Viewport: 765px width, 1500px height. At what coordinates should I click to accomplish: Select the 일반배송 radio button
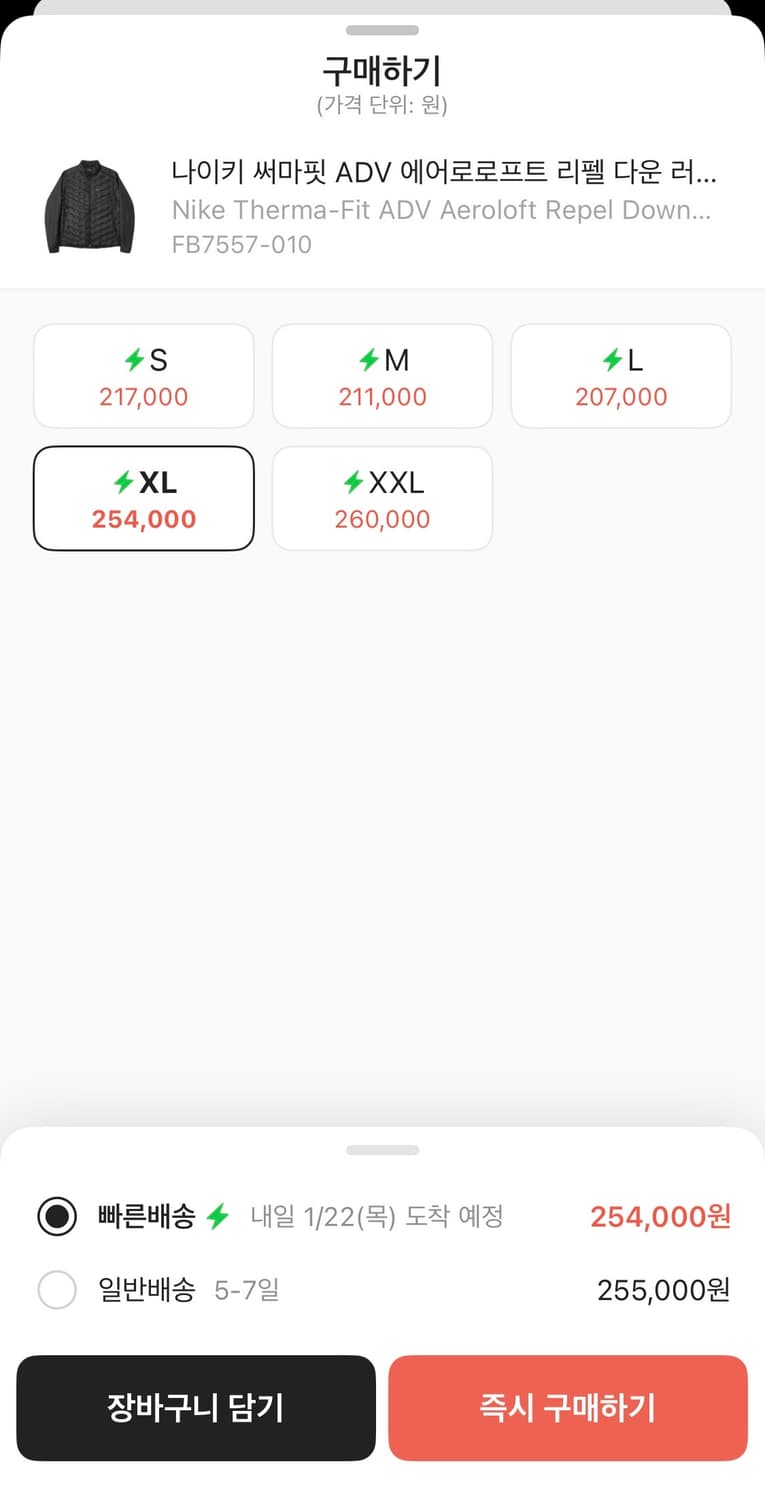point(57,1290)
